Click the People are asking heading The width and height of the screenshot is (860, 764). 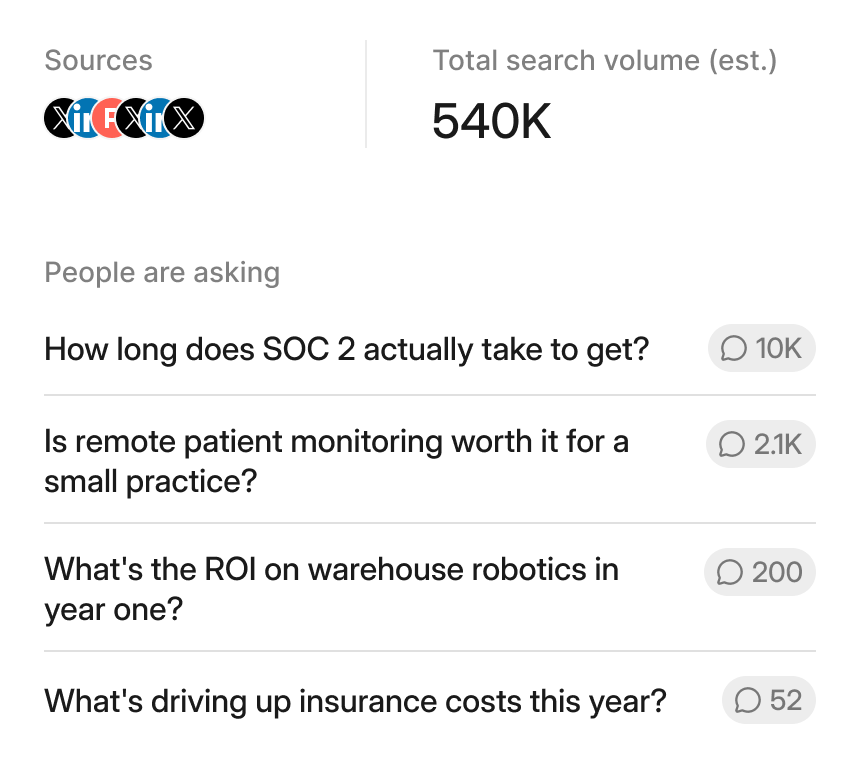click(162, 273)
